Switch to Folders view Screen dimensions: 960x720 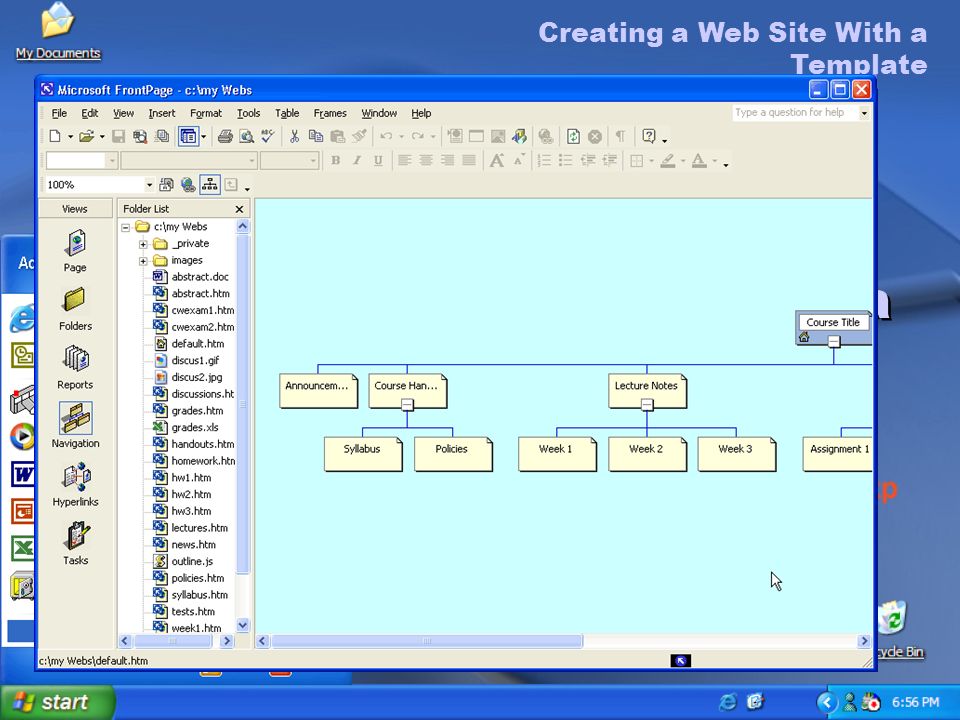[75, 309]
